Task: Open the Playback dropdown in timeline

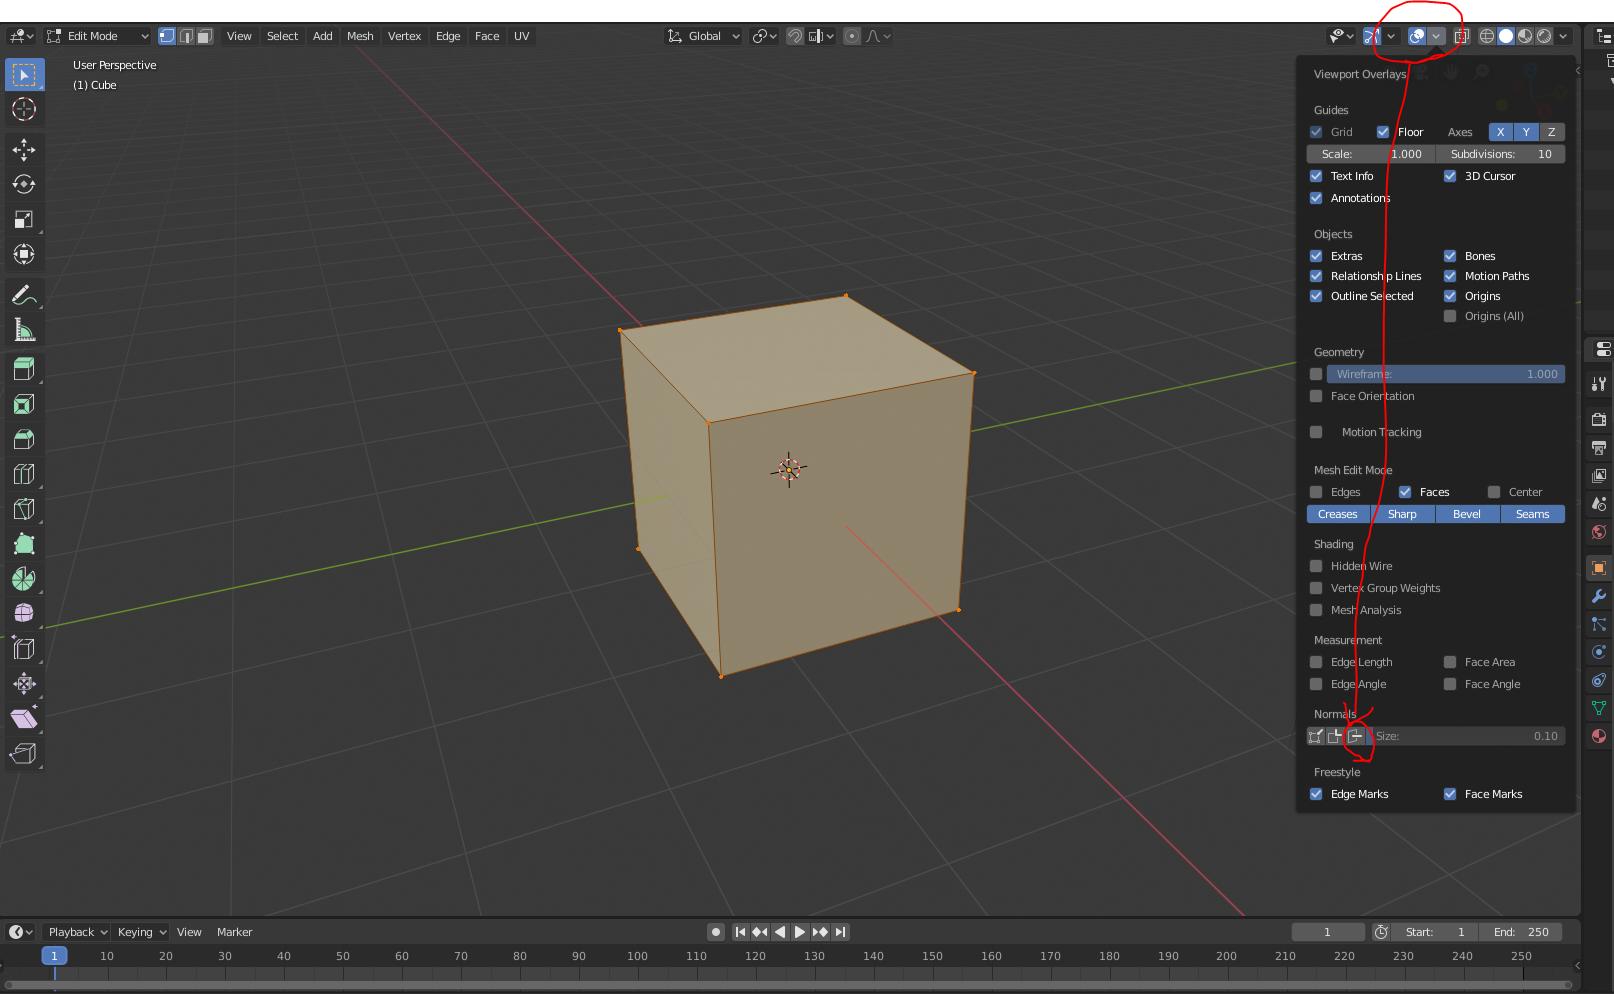Action: pyautogui.click(x=78, y=932)
